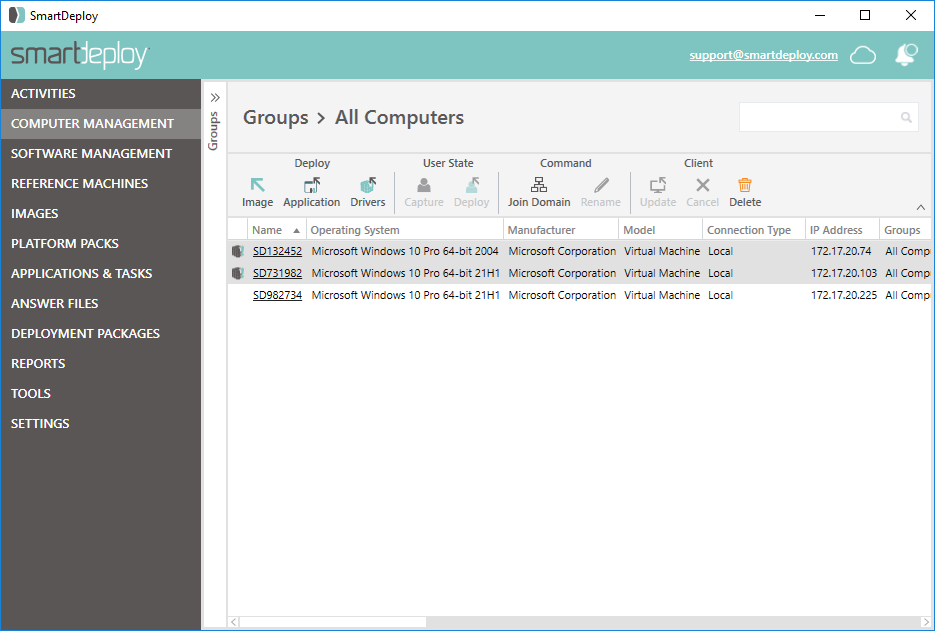Sort by the Name column header
This screenshot has width=935, height=631.
(x=276, y=230)
